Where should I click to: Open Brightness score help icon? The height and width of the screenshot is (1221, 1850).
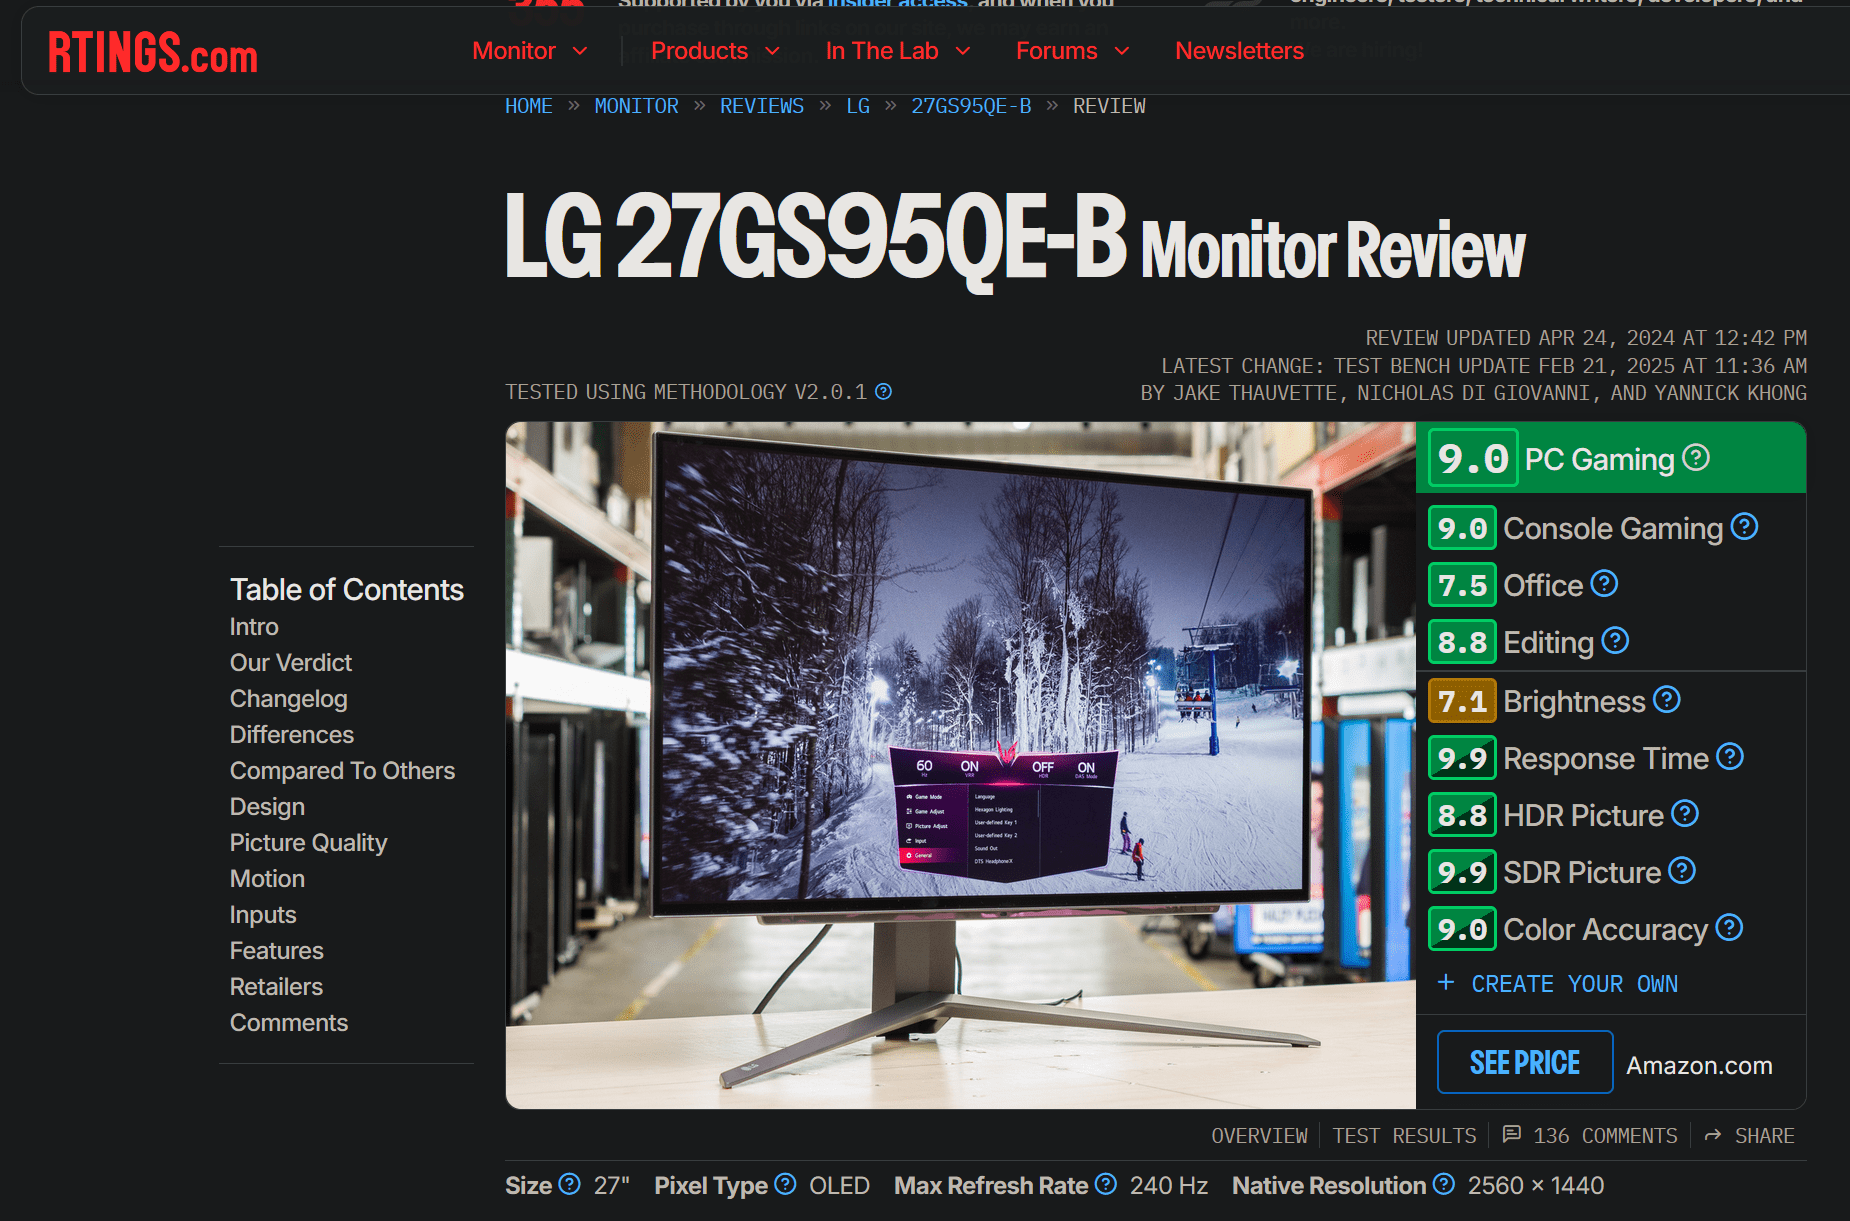1666,699
